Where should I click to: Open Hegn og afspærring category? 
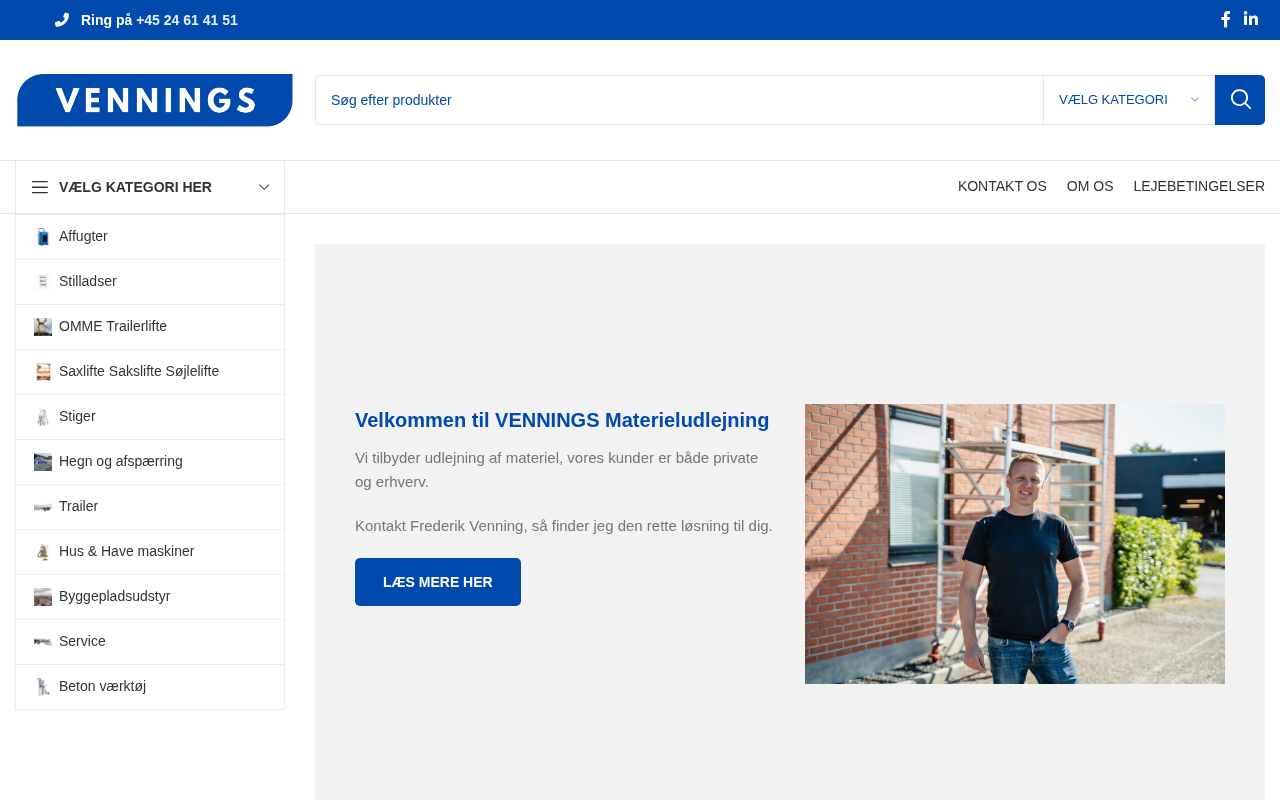(x=150, y=462)
